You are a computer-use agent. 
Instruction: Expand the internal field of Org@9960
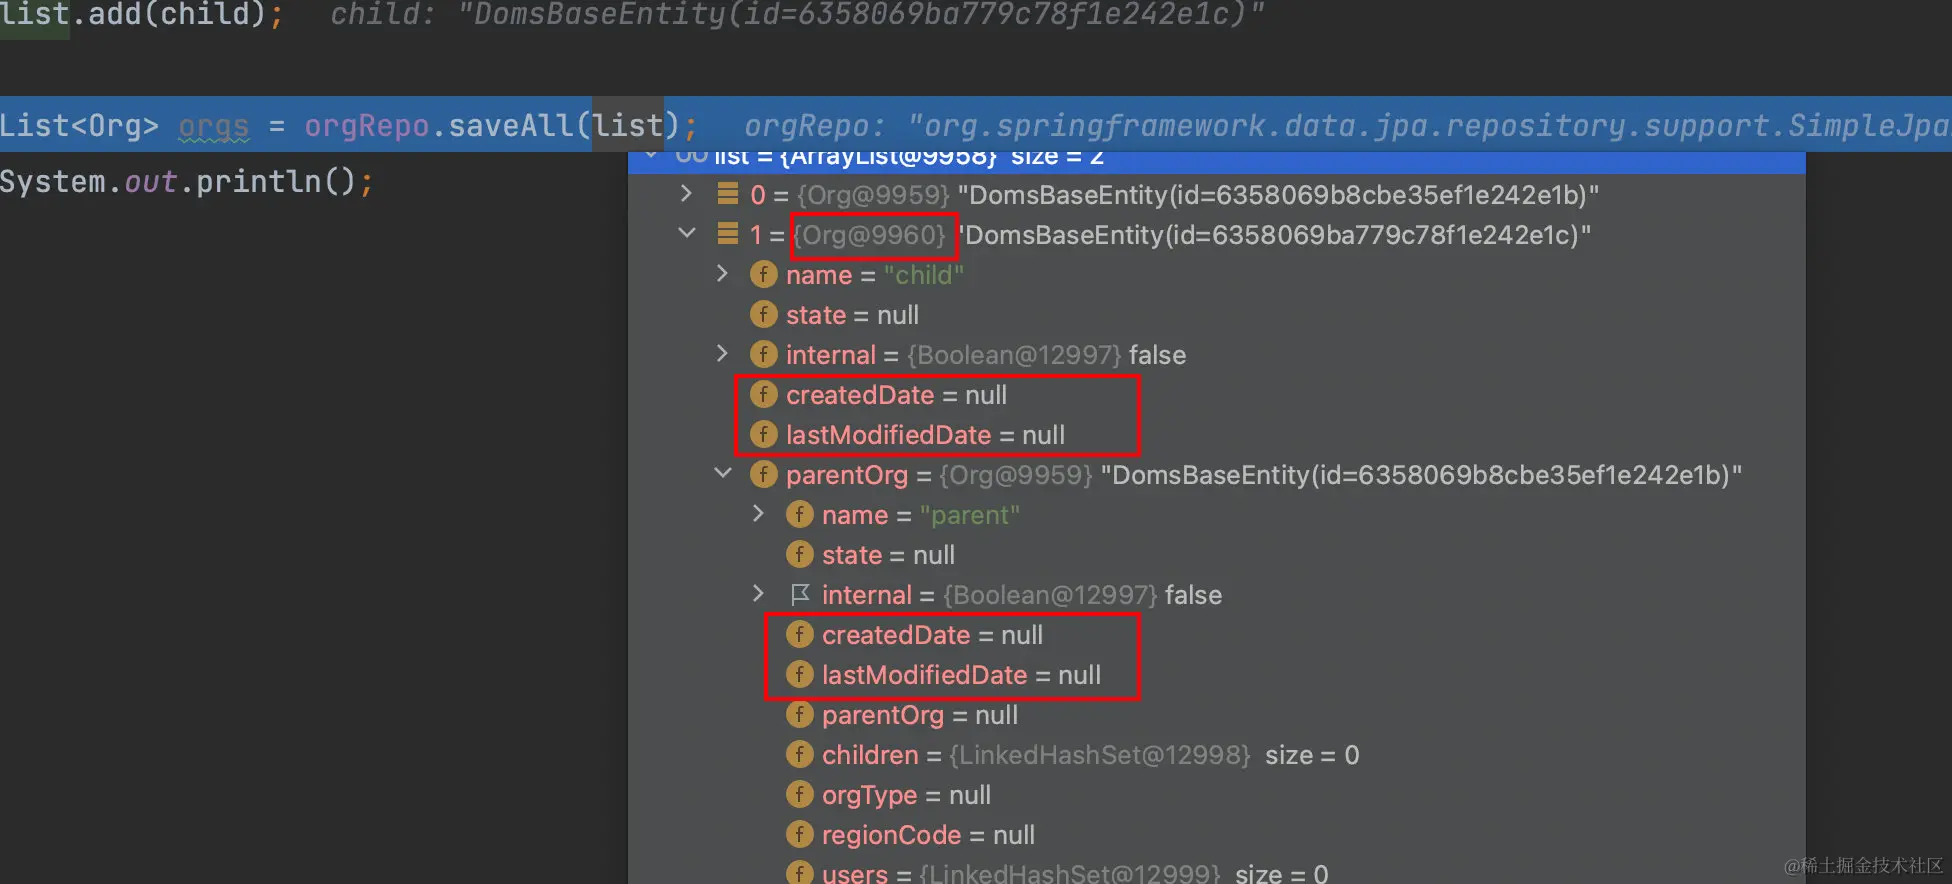722,353
